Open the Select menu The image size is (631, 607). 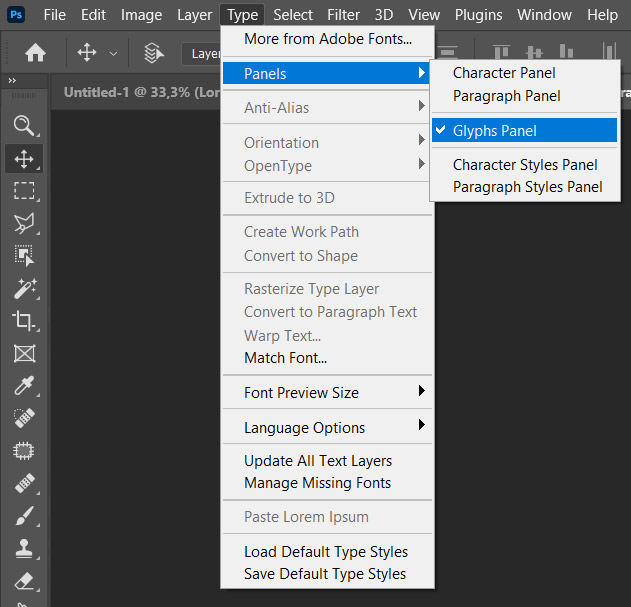[293, 15]
